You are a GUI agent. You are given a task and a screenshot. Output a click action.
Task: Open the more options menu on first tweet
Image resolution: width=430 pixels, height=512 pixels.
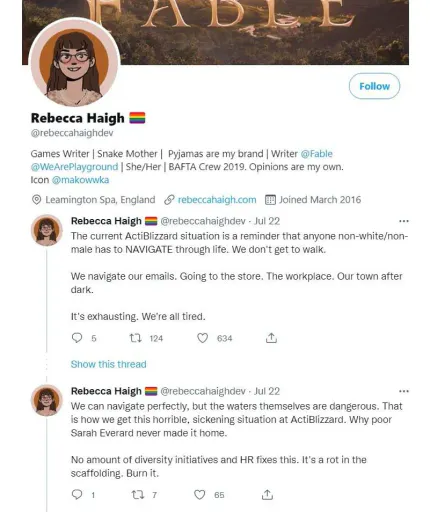pyautogui.click(x=404, y=221)
